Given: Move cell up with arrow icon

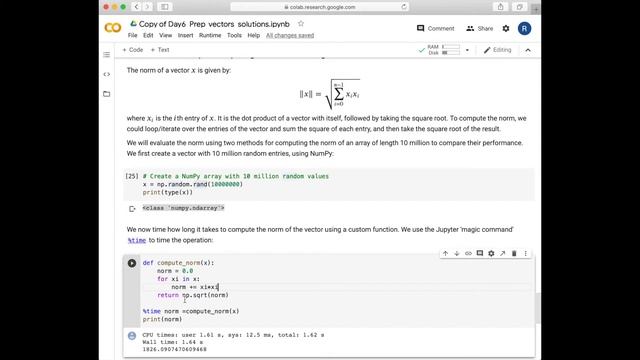Looking at the screenshot, I should click(445, 253).
